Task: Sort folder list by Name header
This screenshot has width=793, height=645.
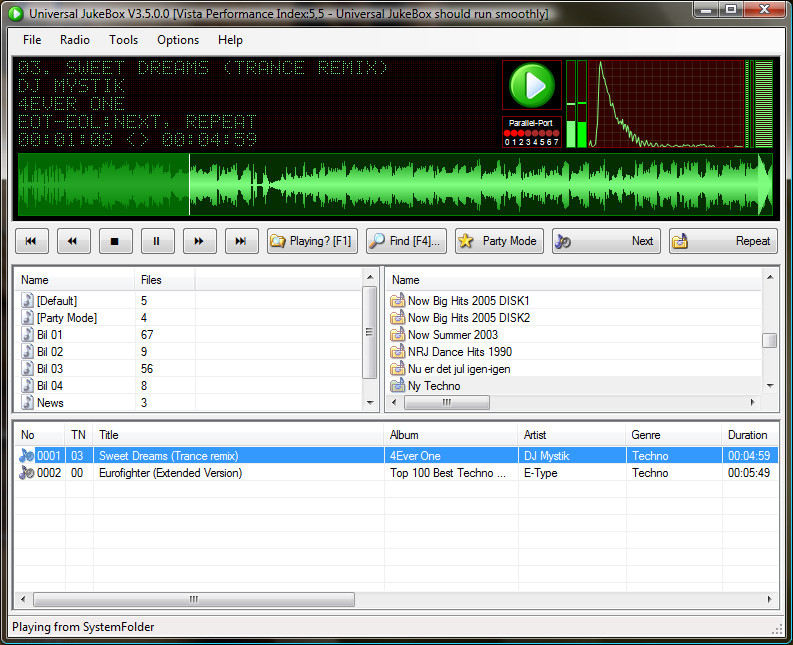Action: click(574, 280)
